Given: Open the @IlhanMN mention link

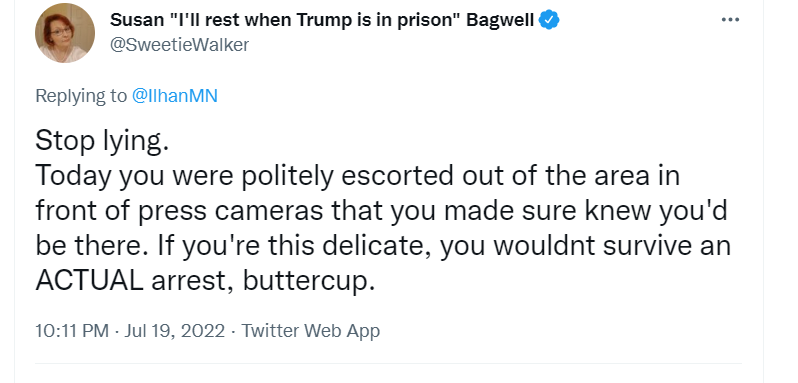Looking at the screenshot, I should [x=175, y=96].
